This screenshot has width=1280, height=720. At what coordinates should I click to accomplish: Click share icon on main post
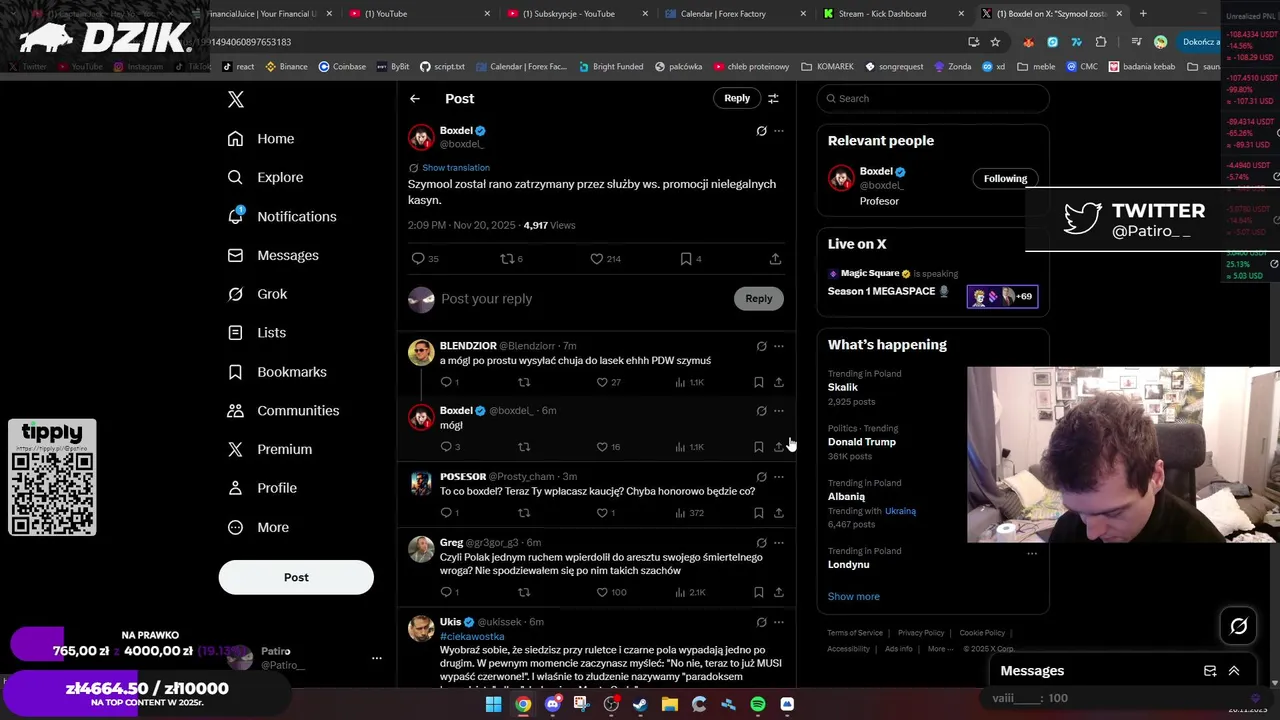pos(775,259)
